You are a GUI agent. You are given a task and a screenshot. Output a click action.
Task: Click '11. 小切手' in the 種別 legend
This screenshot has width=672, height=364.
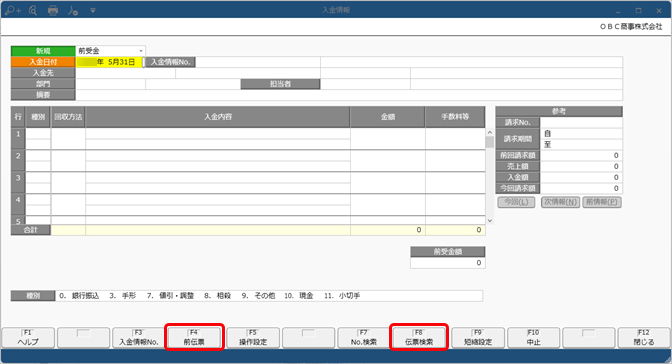point(342,296)
